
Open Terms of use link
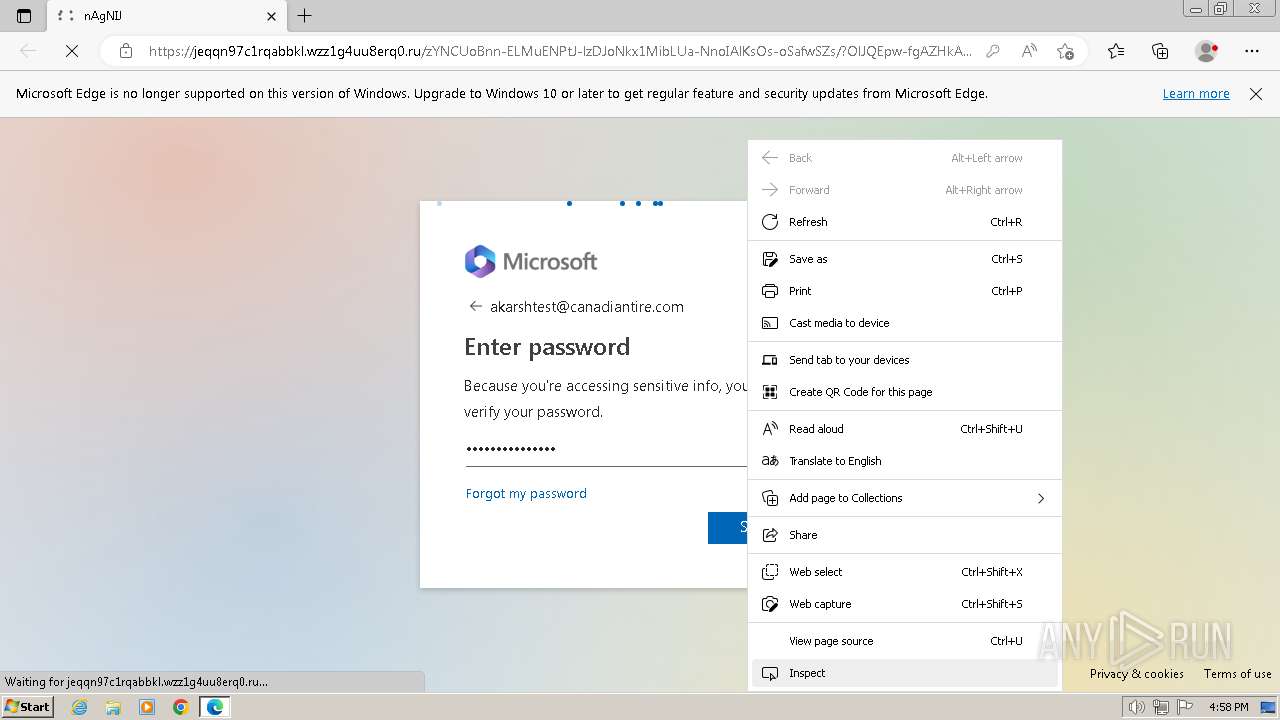[x=1238, y=674]
